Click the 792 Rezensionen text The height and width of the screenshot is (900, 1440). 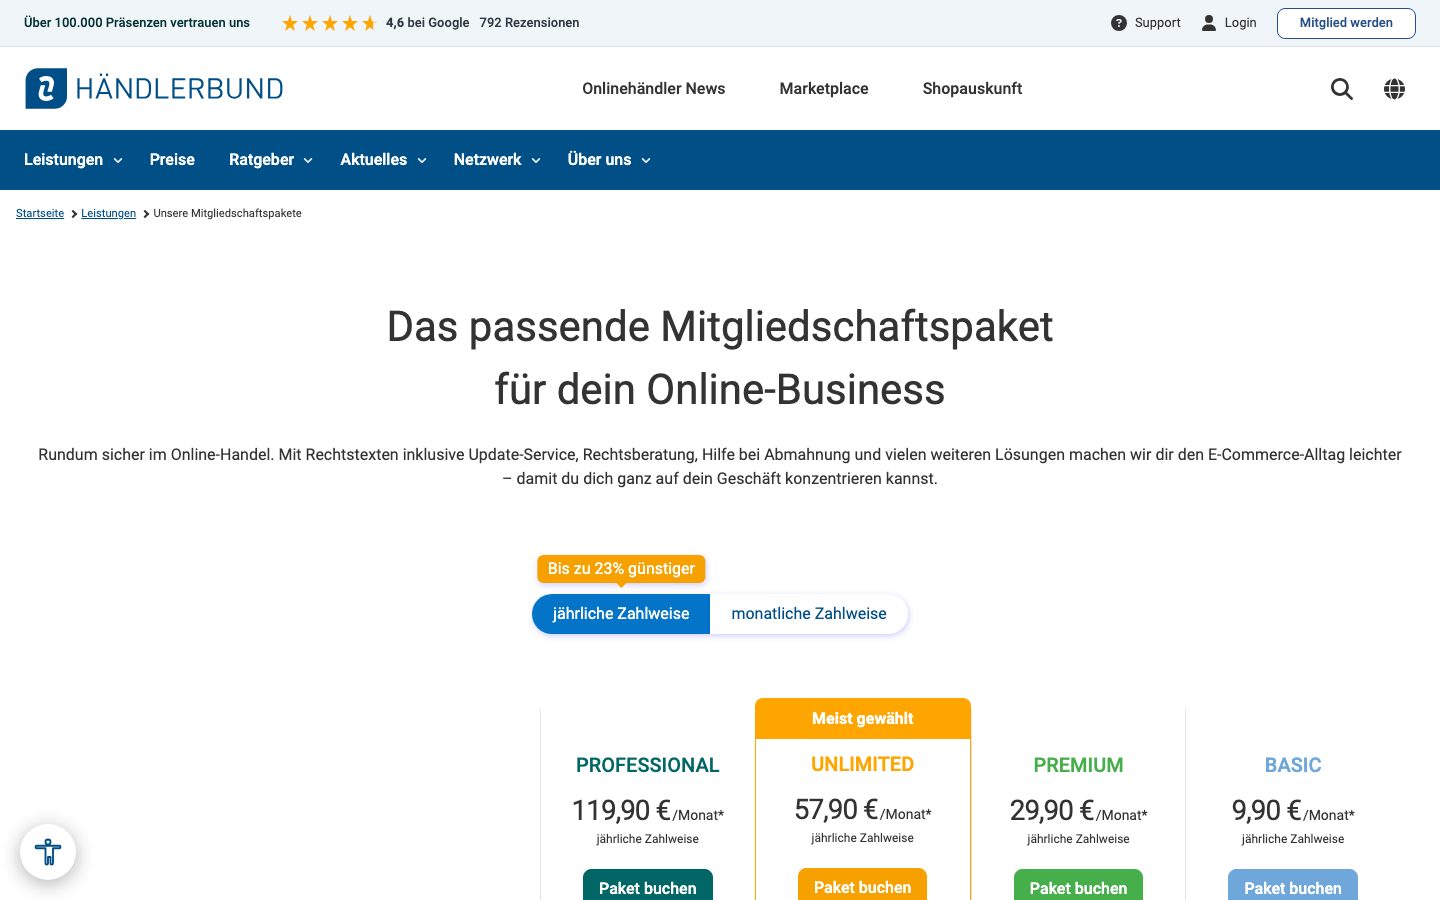point(529,23)
